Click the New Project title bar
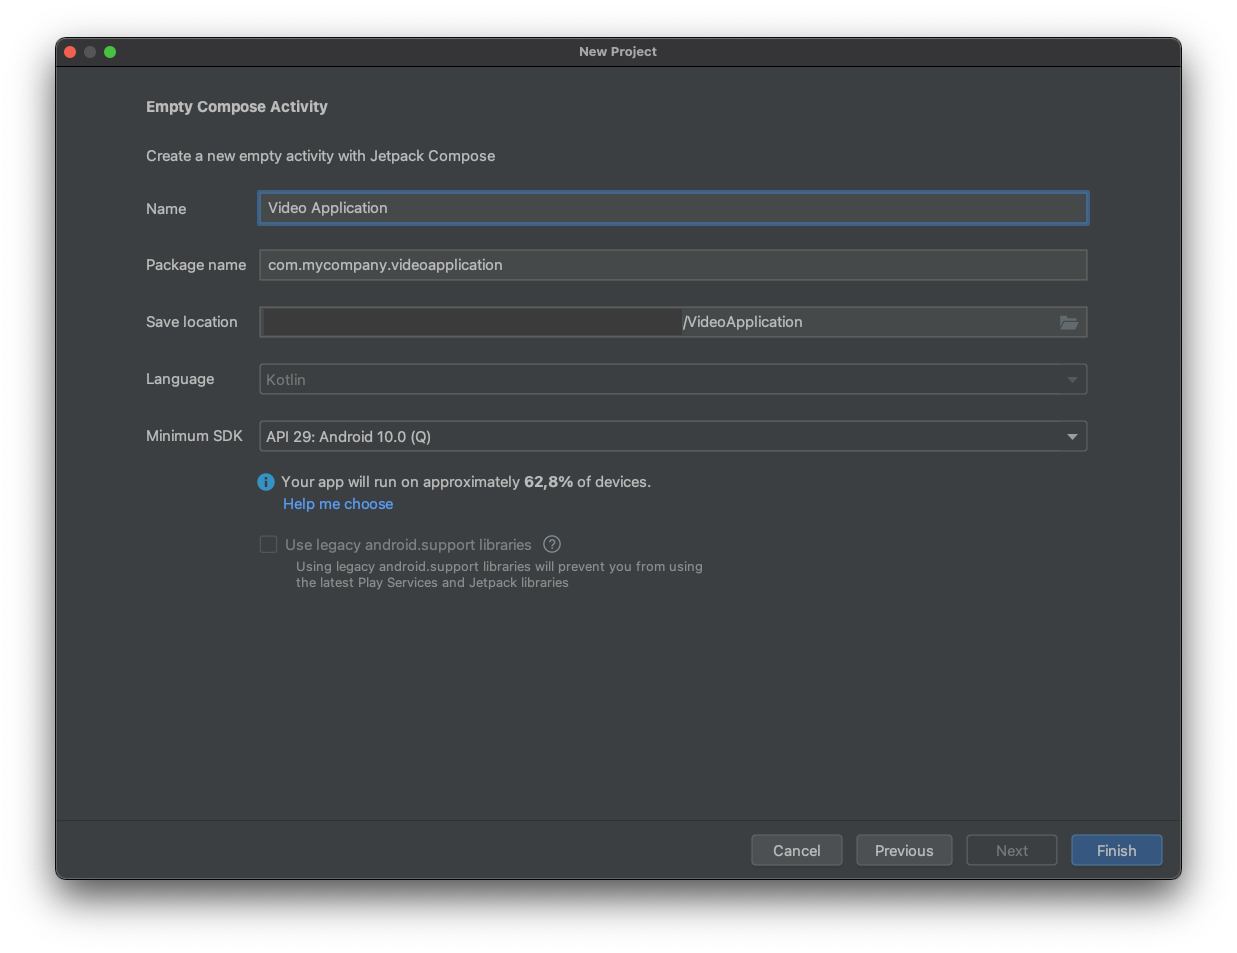The height and width of the screenshot is (953, 1237). click(617, 52)
